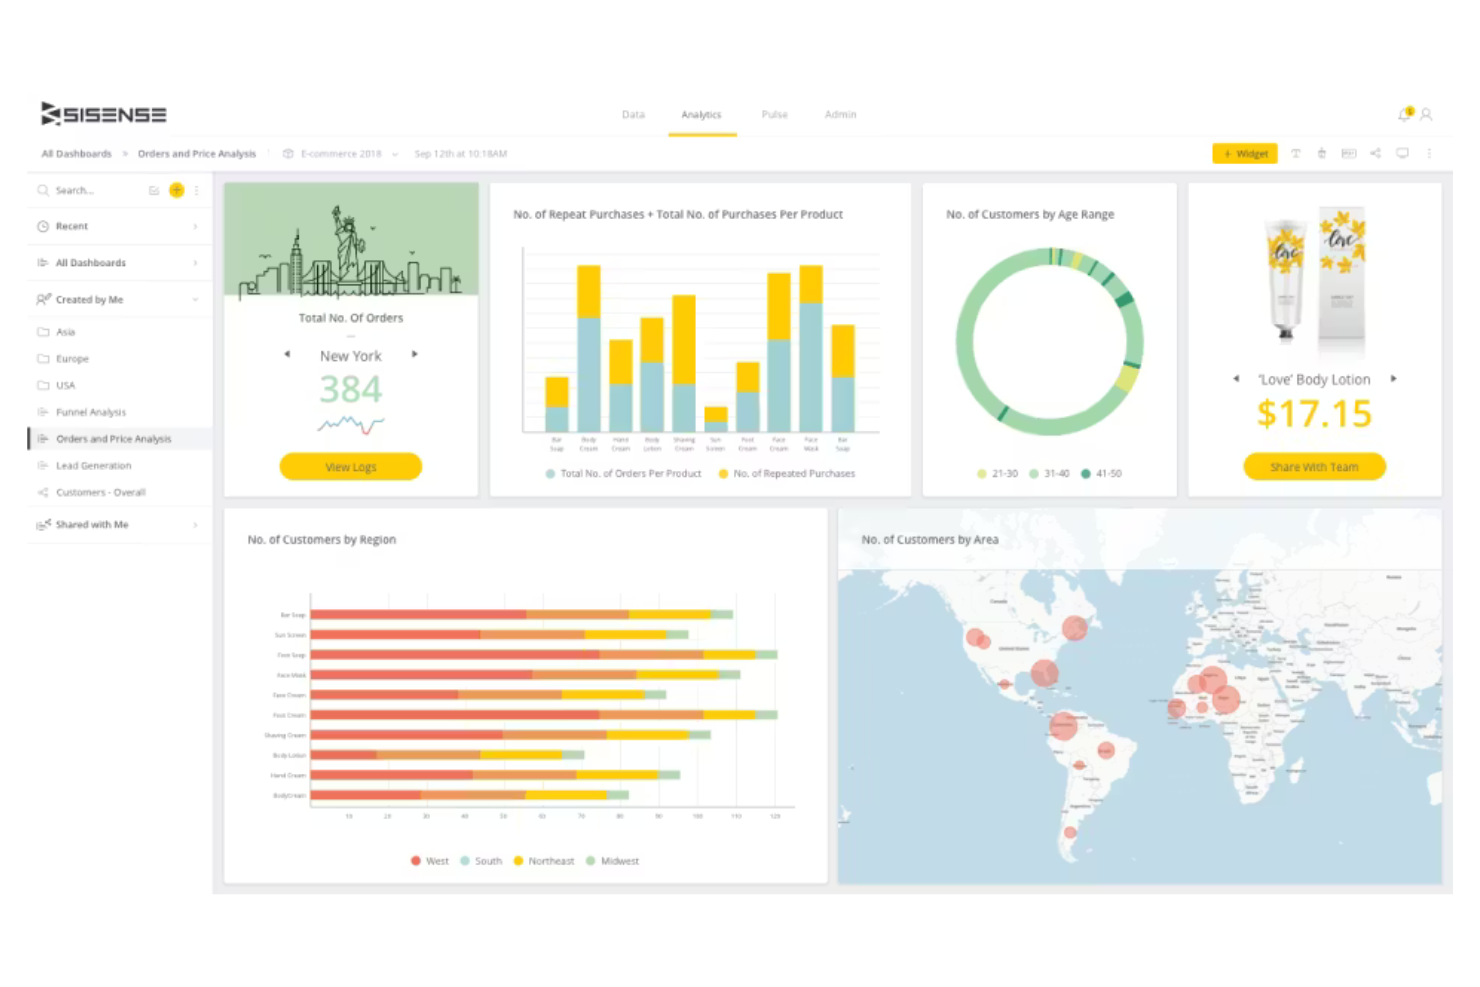Click the yellow plus icon to create new
Screen dimensions: 1480x987
177,190
